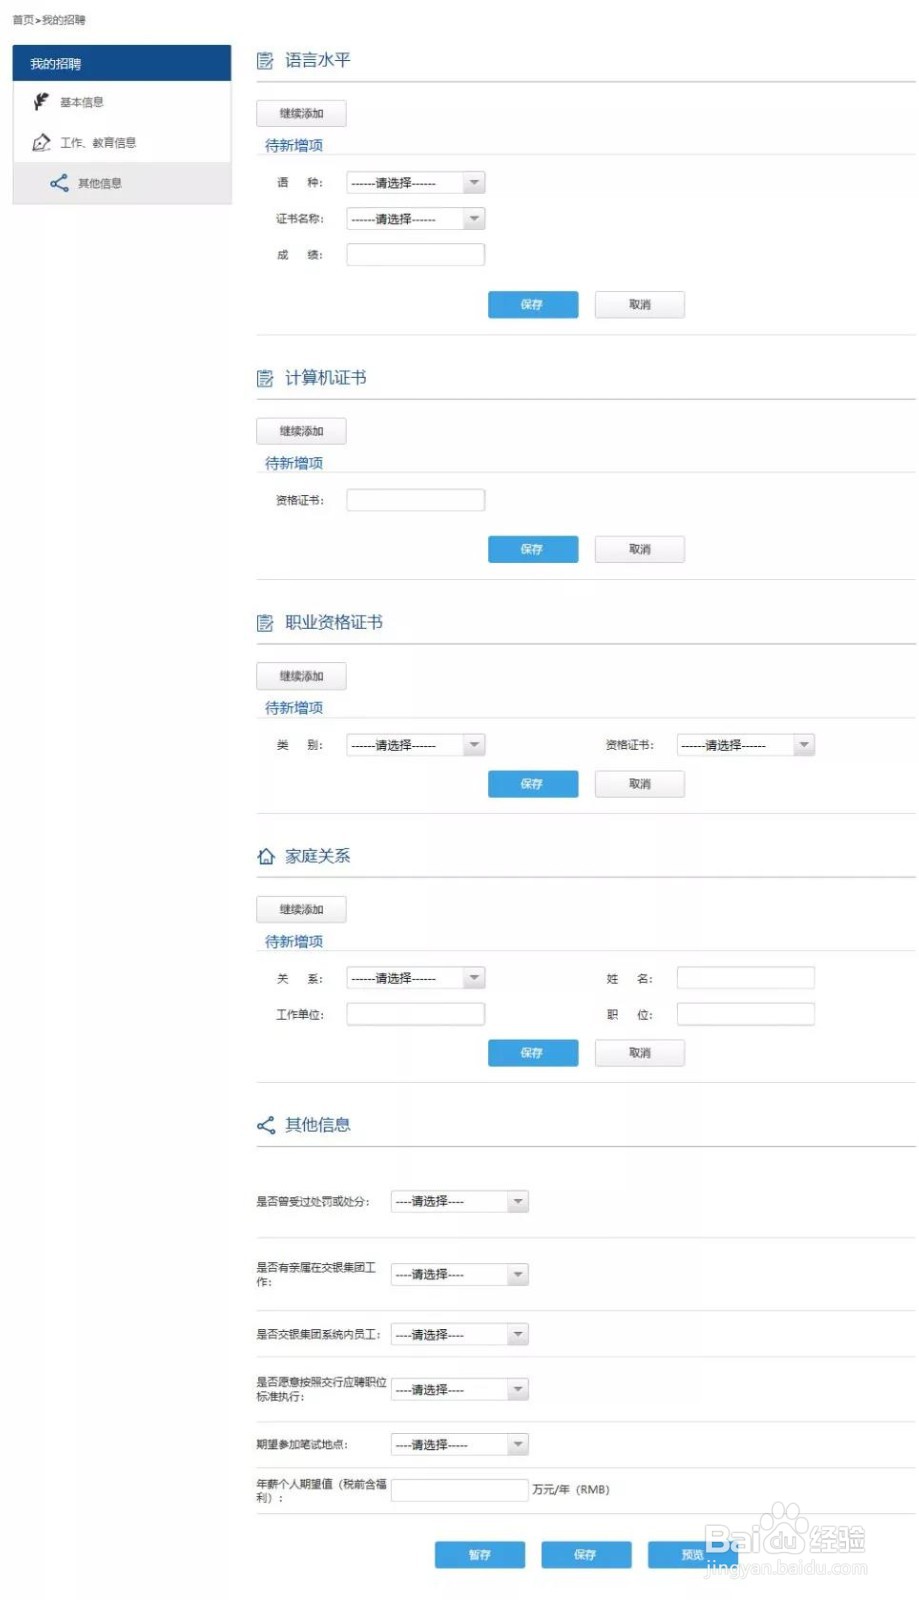Open the 证书名称 dropdown

coord(416,219)
